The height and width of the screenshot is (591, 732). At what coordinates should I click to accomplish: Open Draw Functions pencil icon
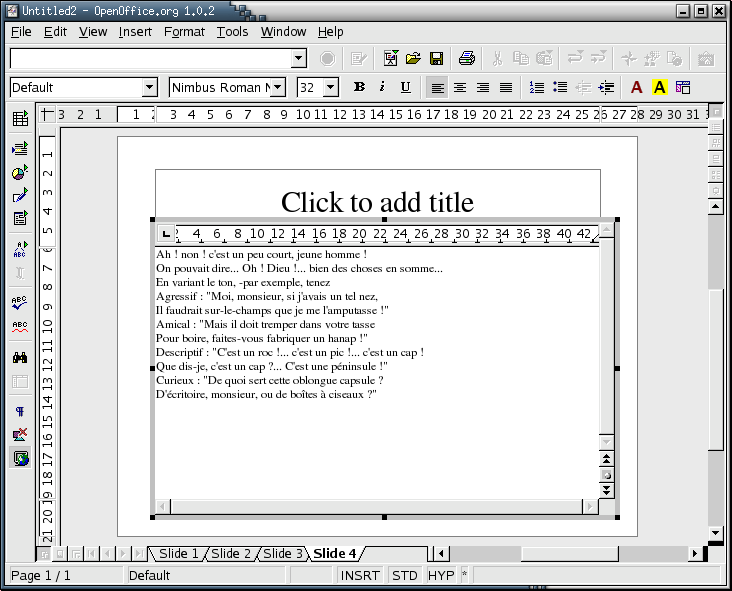pyautogui.click(x=20, y=195)
